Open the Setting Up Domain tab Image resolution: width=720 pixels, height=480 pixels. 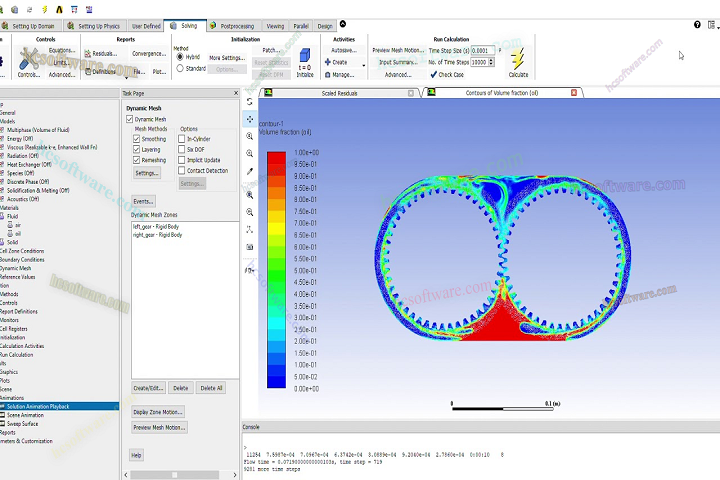33,26
